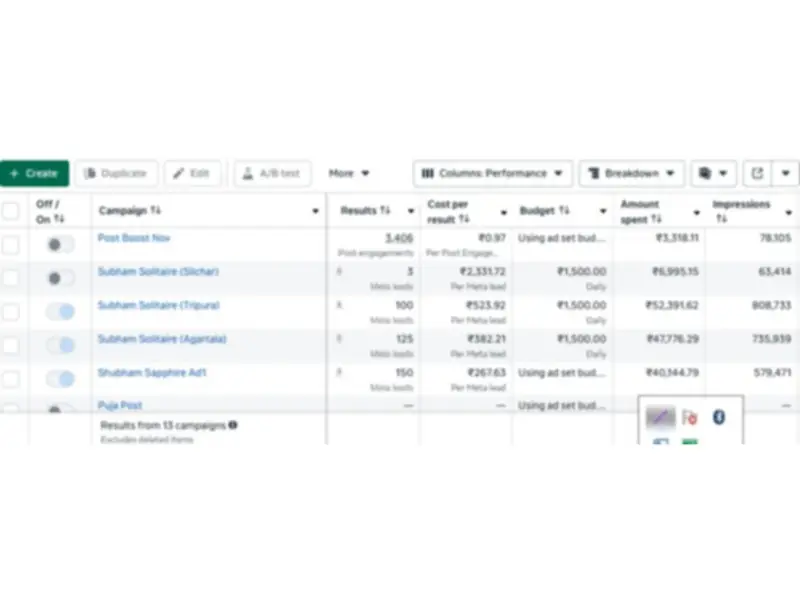This screenshot has width=800, height=600.
Task: Open the Budget column header dropdown
Action: pyautogui.click(x=604, y=210)
